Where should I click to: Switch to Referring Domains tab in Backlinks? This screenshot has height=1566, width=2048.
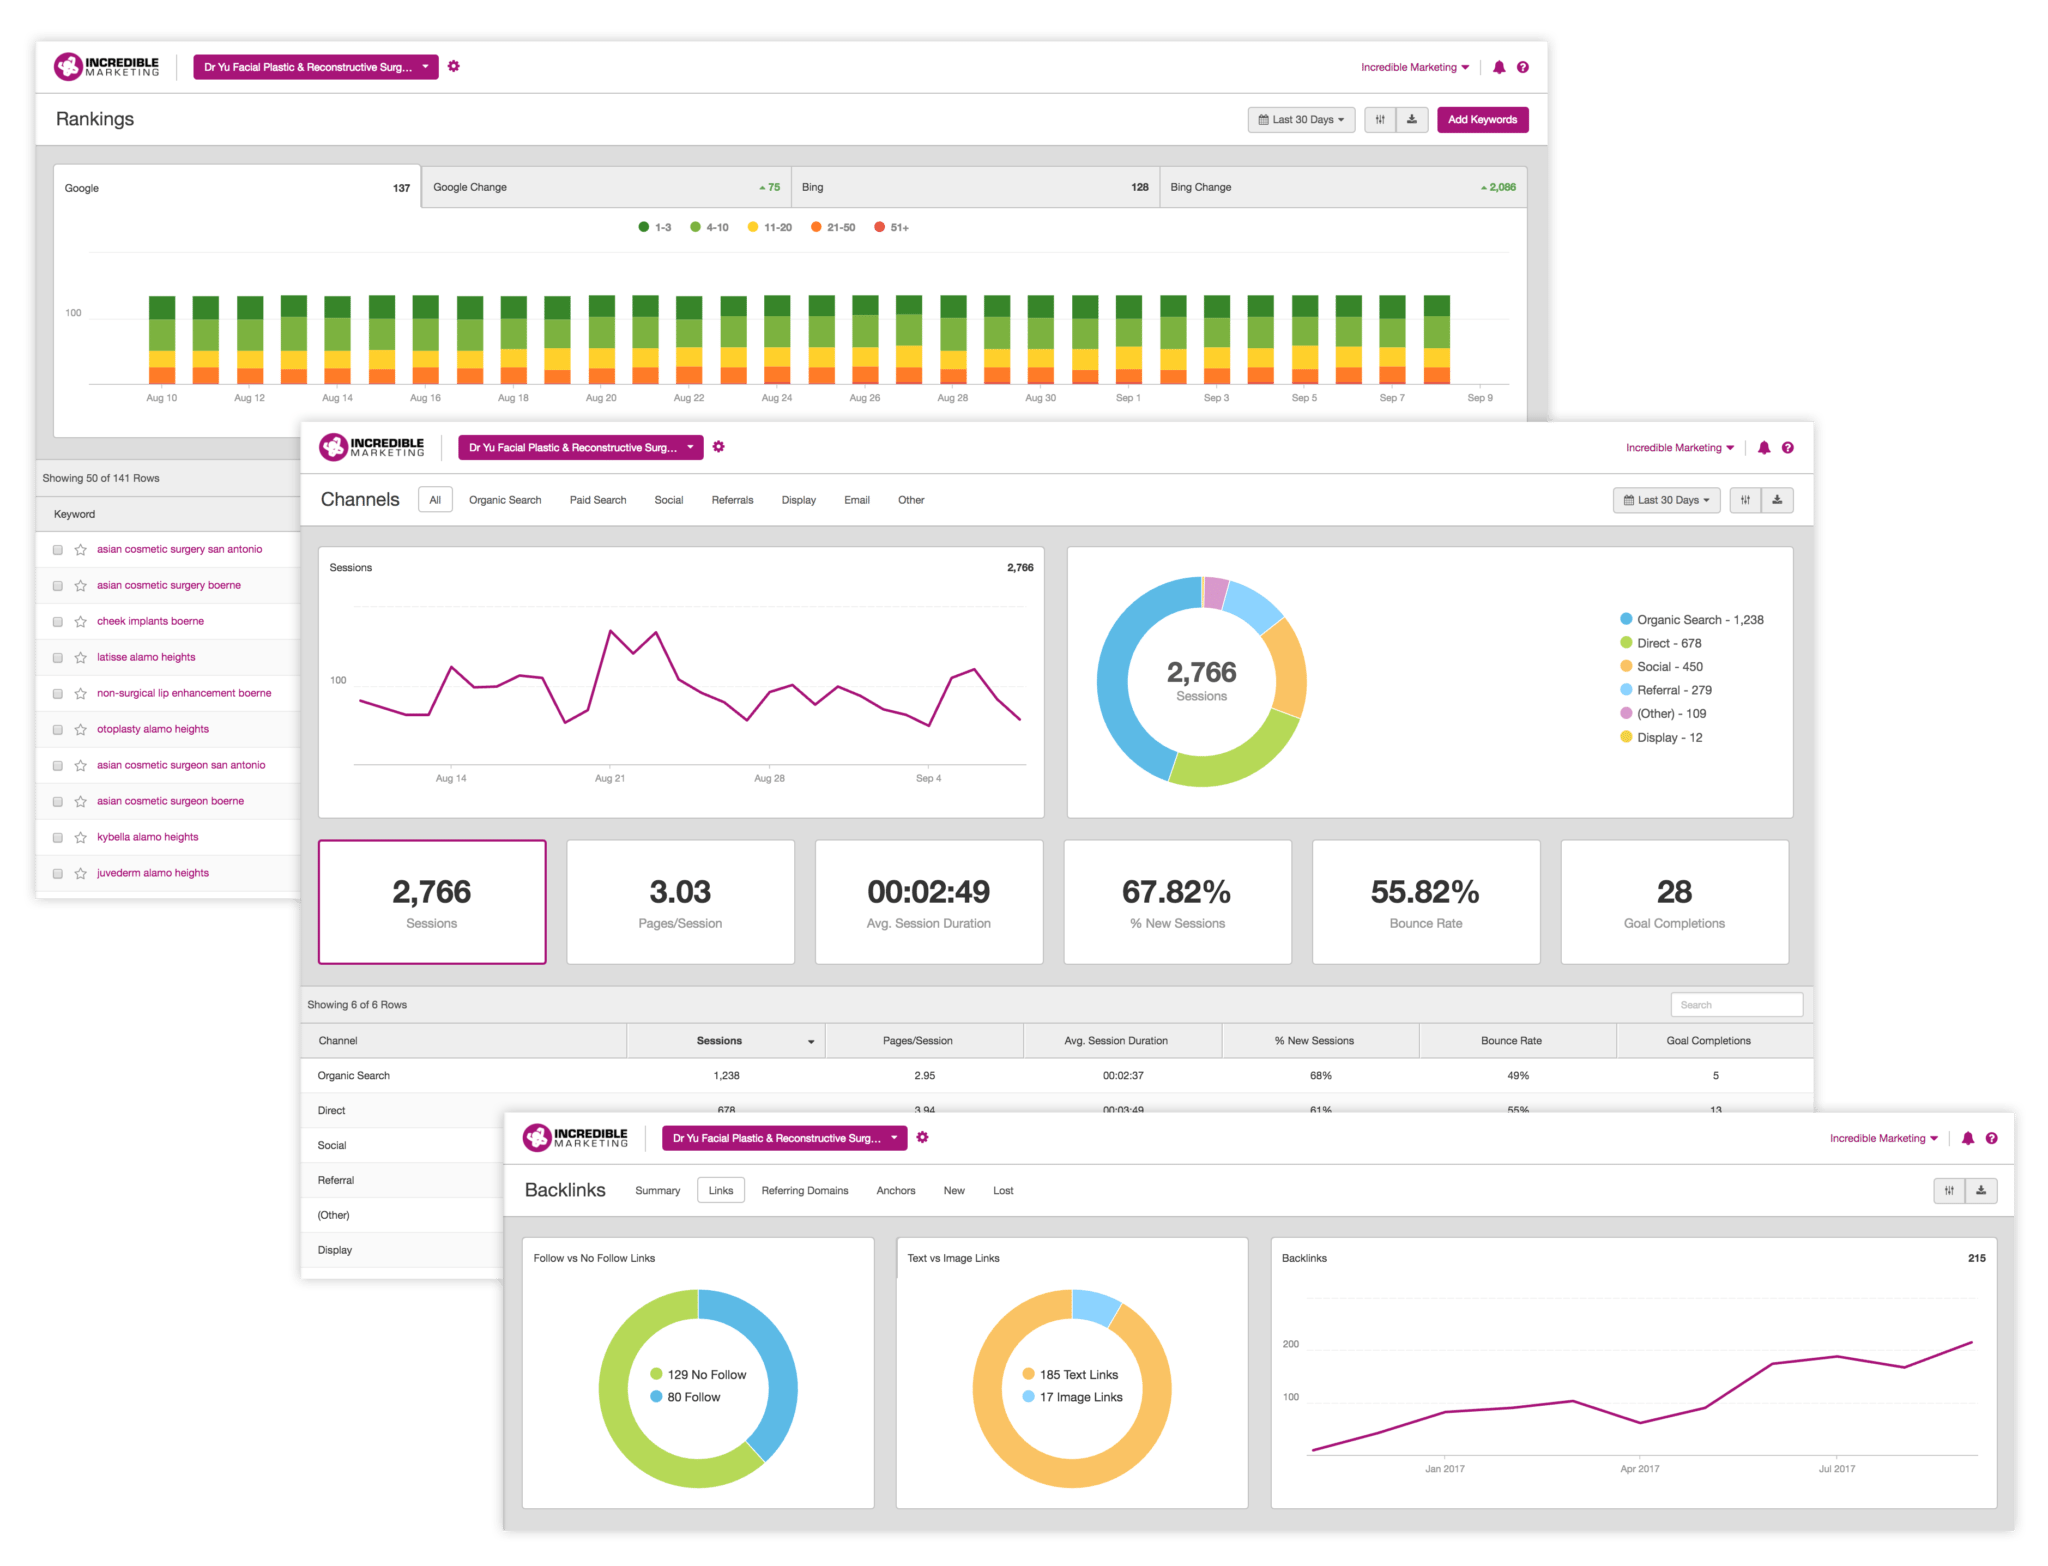805,1190
